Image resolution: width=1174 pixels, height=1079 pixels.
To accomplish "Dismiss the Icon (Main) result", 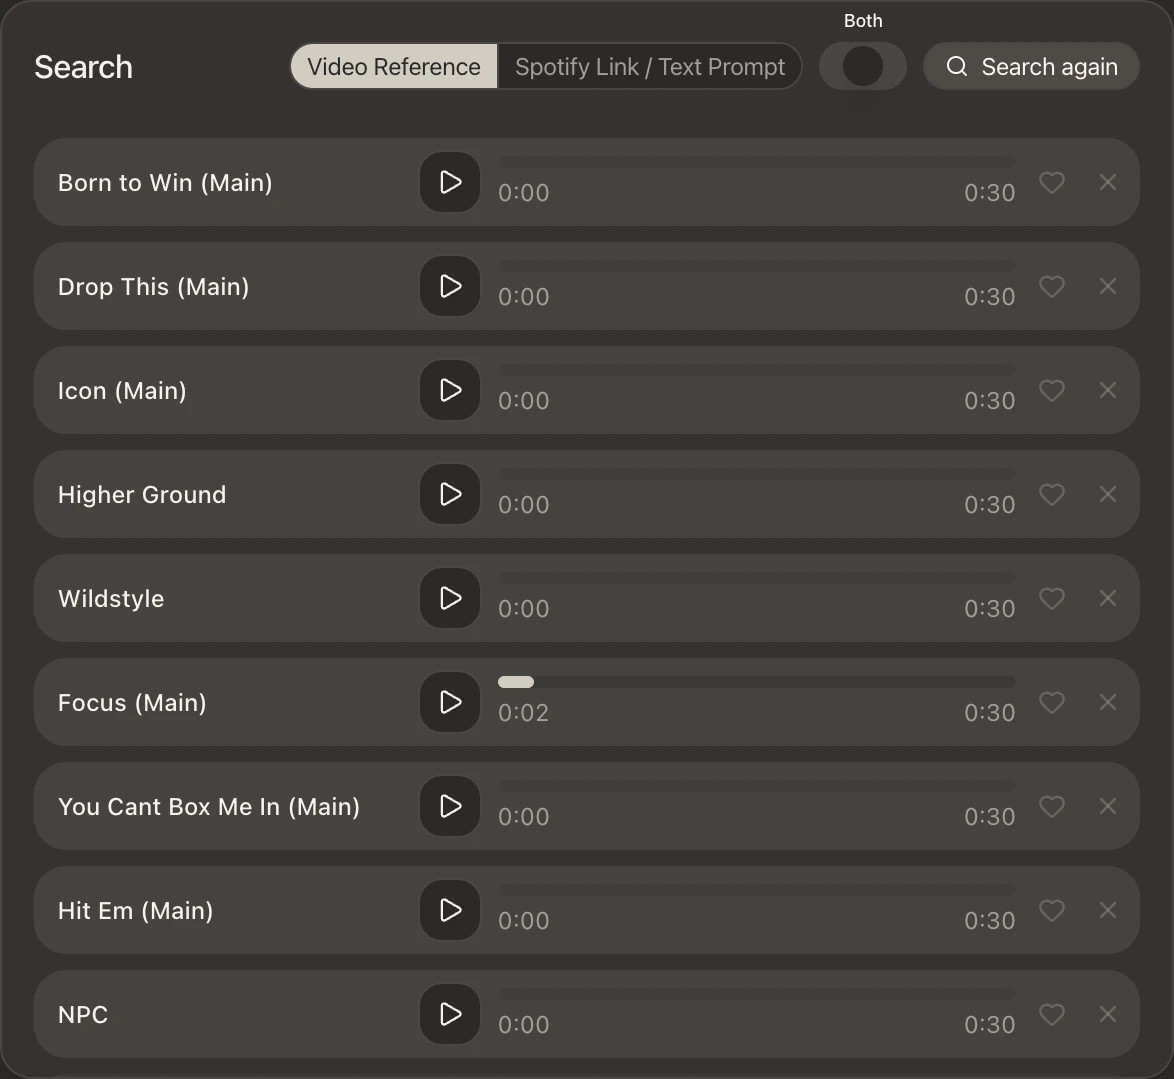I will 1108,390.
